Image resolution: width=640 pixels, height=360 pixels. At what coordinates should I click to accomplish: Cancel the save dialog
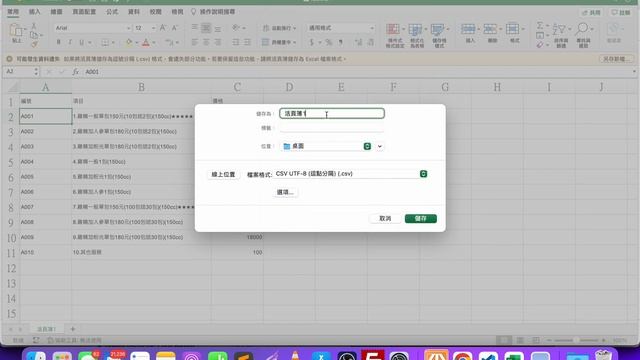coord(385,218)
